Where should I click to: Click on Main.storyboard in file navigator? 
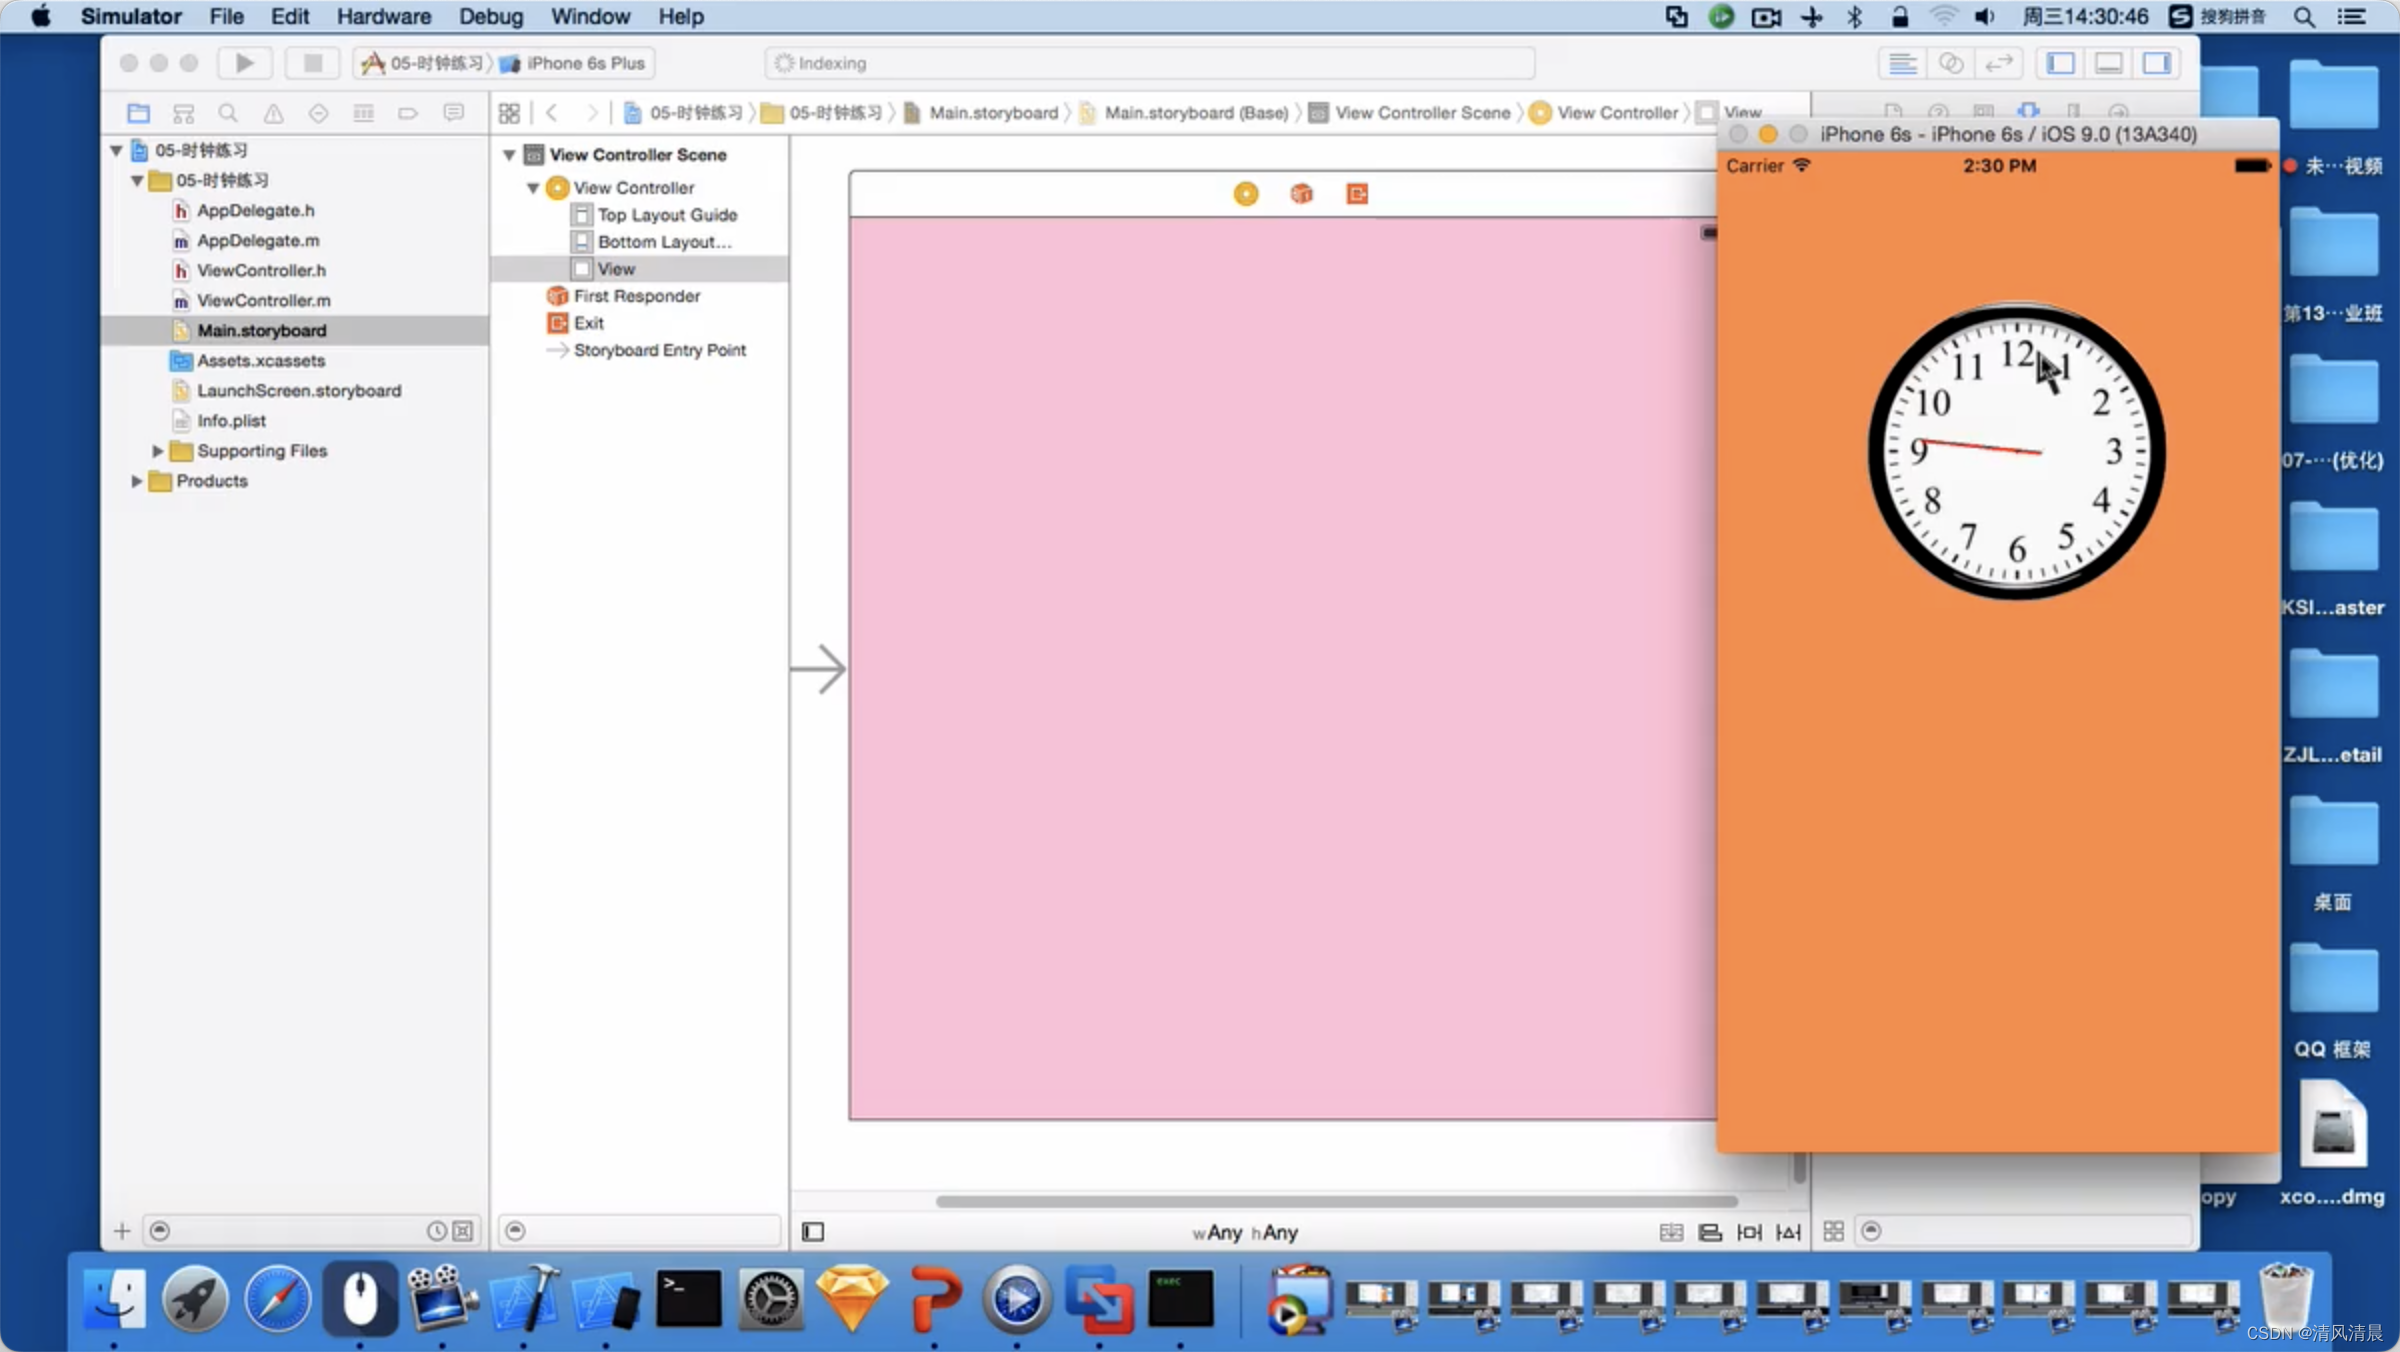[x=262, y=330]
